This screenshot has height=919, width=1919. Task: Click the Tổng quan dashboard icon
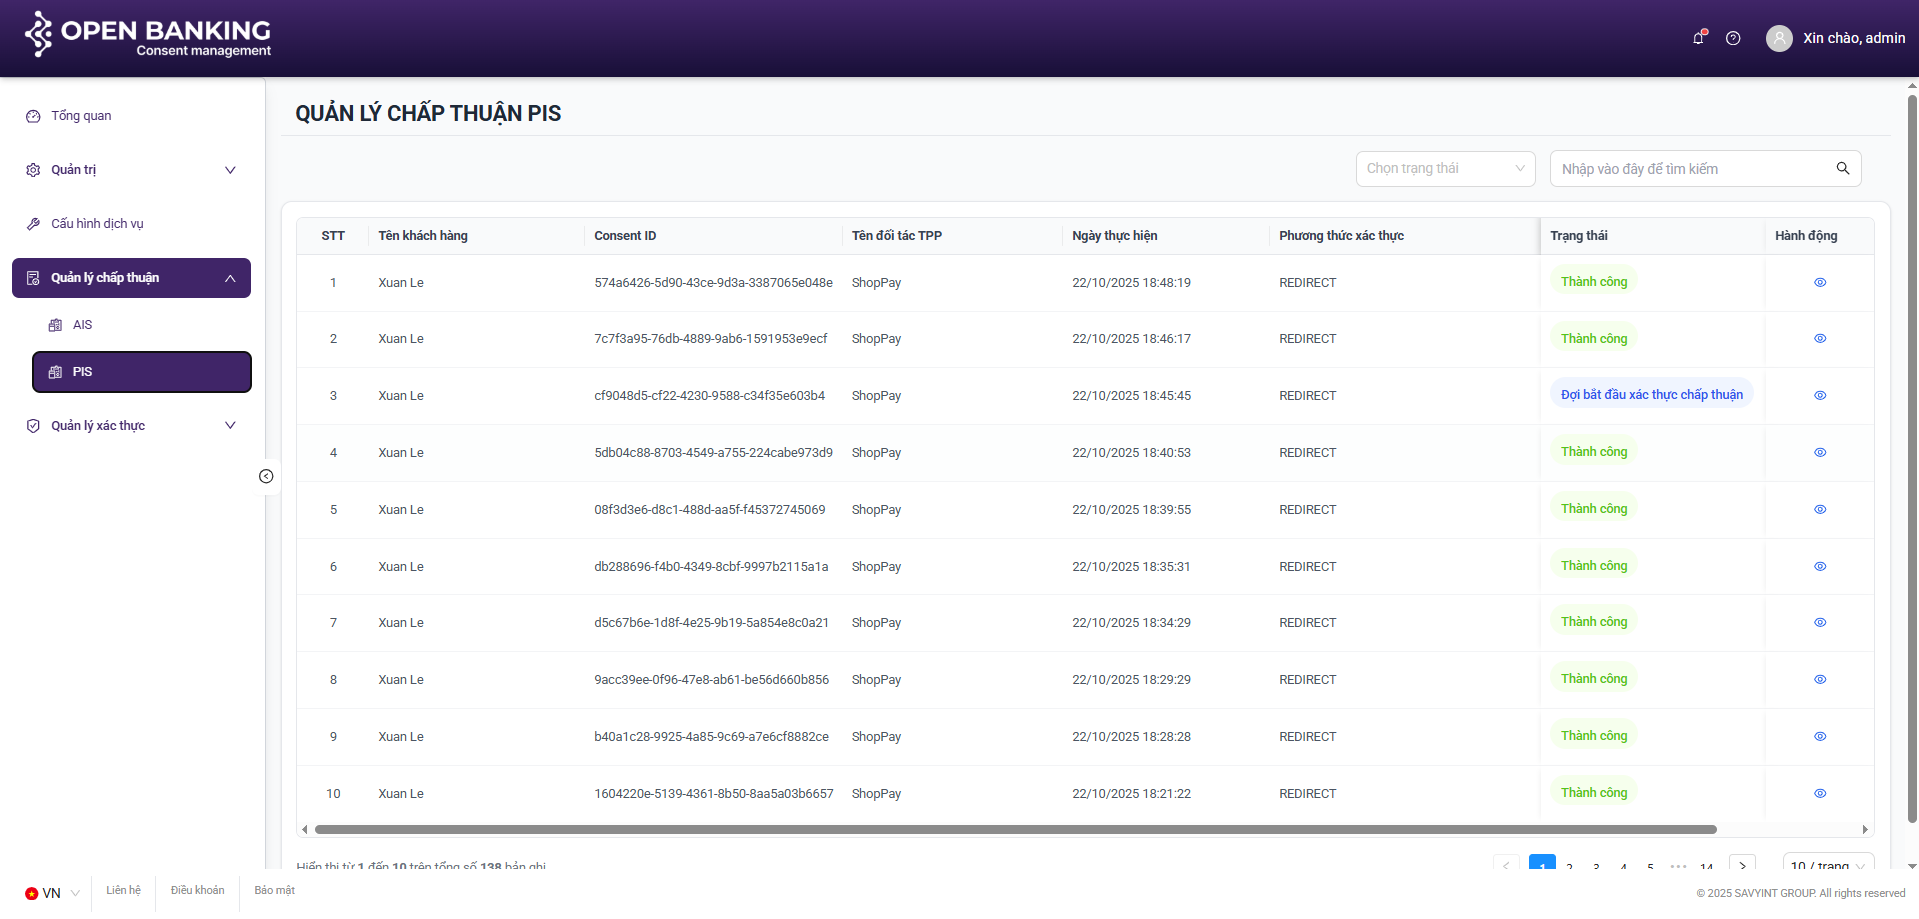(33, 116)
